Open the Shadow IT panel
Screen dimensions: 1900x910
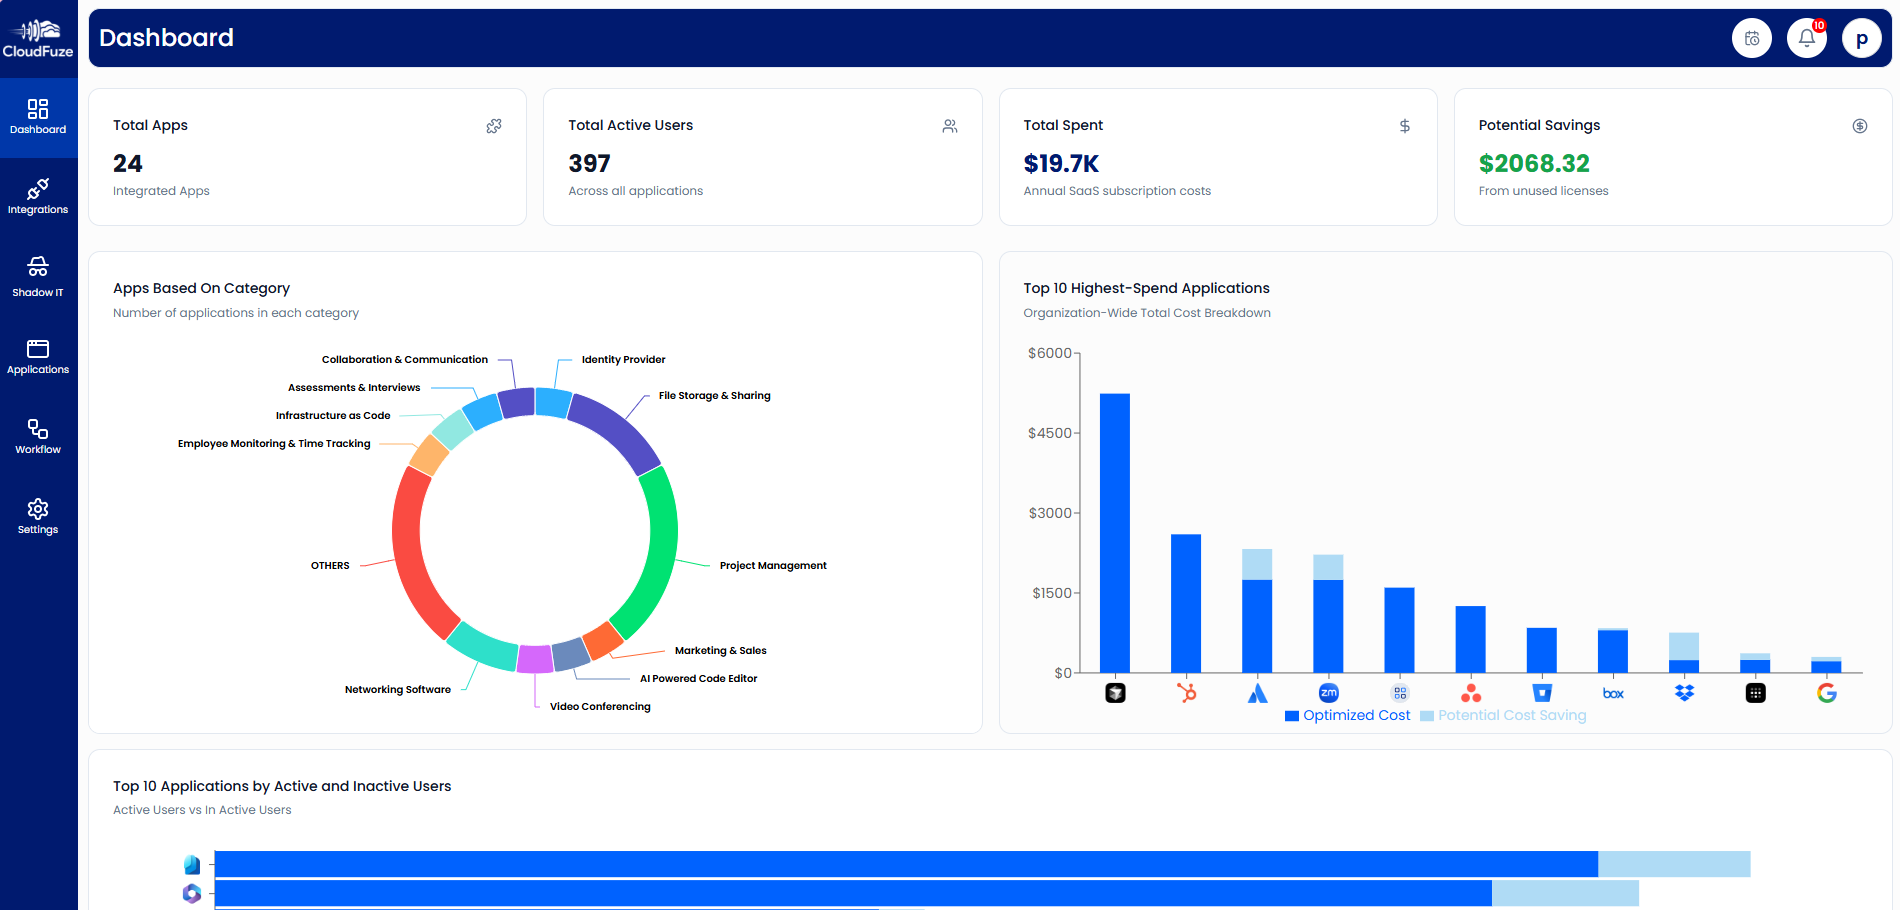coord(38,276)
